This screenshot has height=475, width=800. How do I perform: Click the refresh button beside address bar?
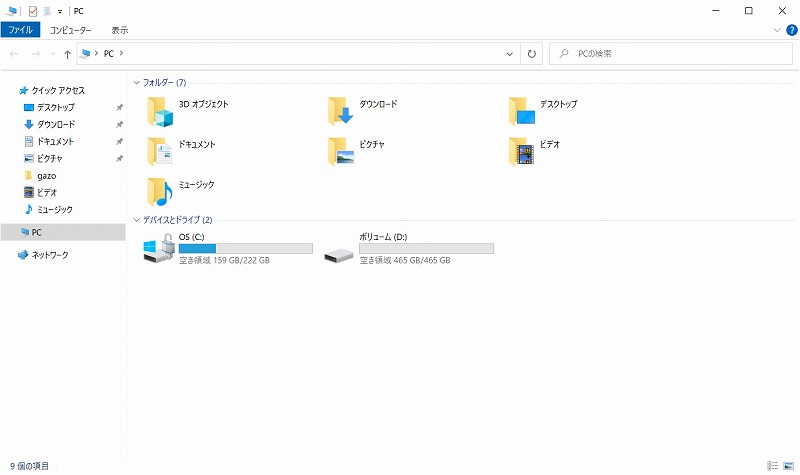532,54
